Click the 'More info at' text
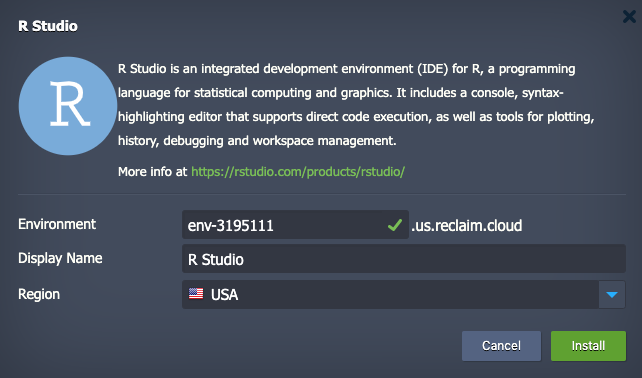 (x=152, y=171)
